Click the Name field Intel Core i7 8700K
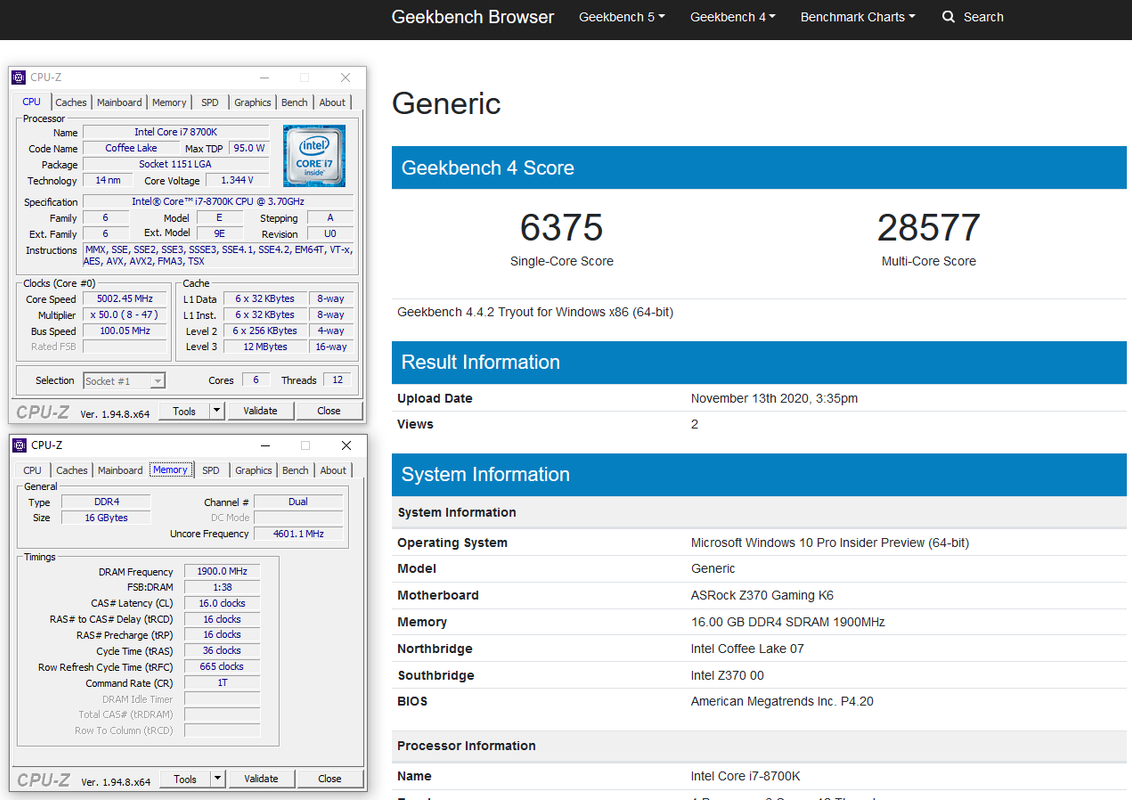The image size is (1132, 800). [x=175, y=132]
